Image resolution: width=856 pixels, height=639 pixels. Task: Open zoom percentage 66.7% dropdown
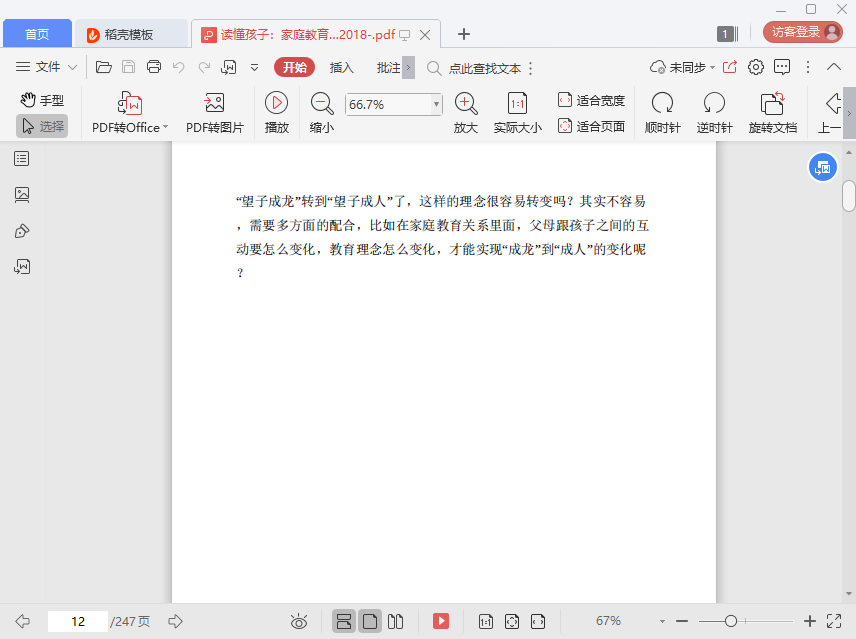(436, 104)
